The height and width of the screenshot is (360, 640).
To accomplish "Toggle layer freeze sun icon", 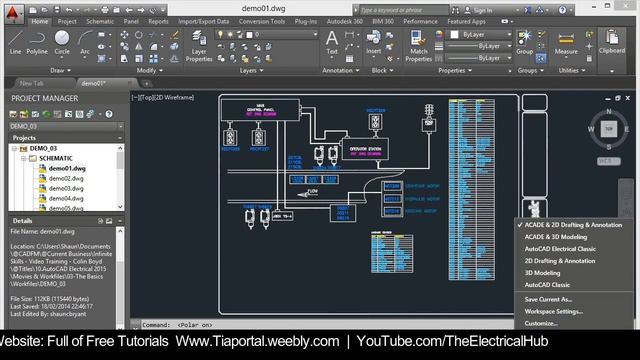I will pos(230,34).
